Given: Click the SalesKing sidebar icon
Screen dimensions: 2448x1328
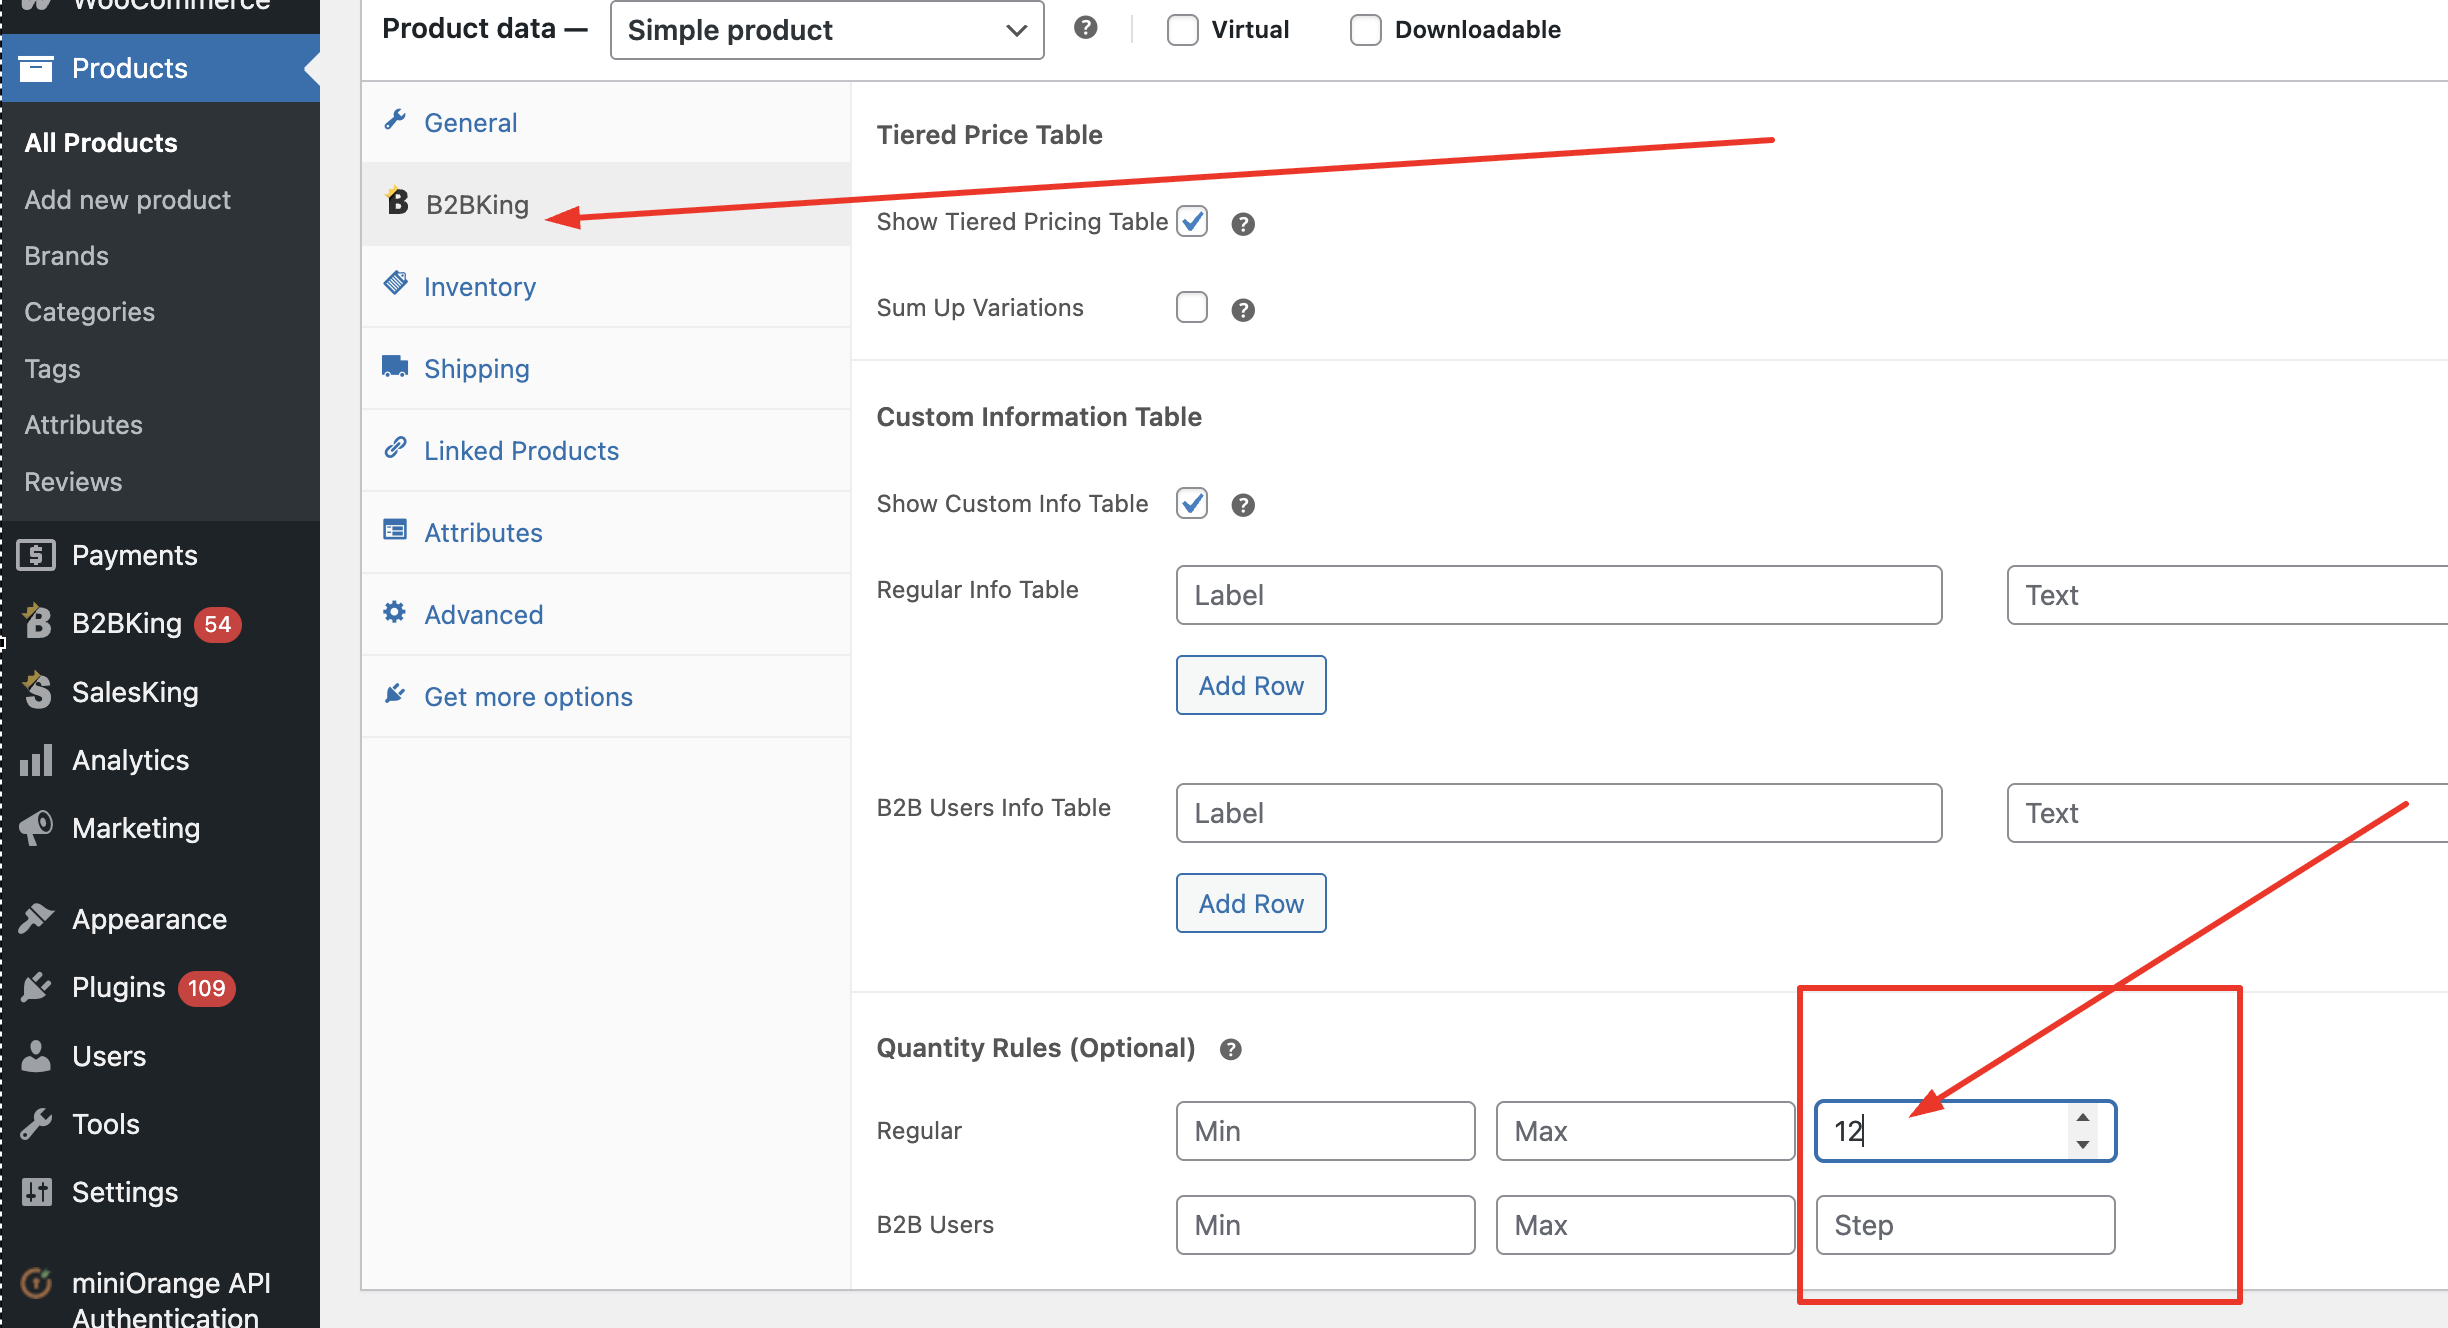Looking at the screenshot, I should click(37, 691).
